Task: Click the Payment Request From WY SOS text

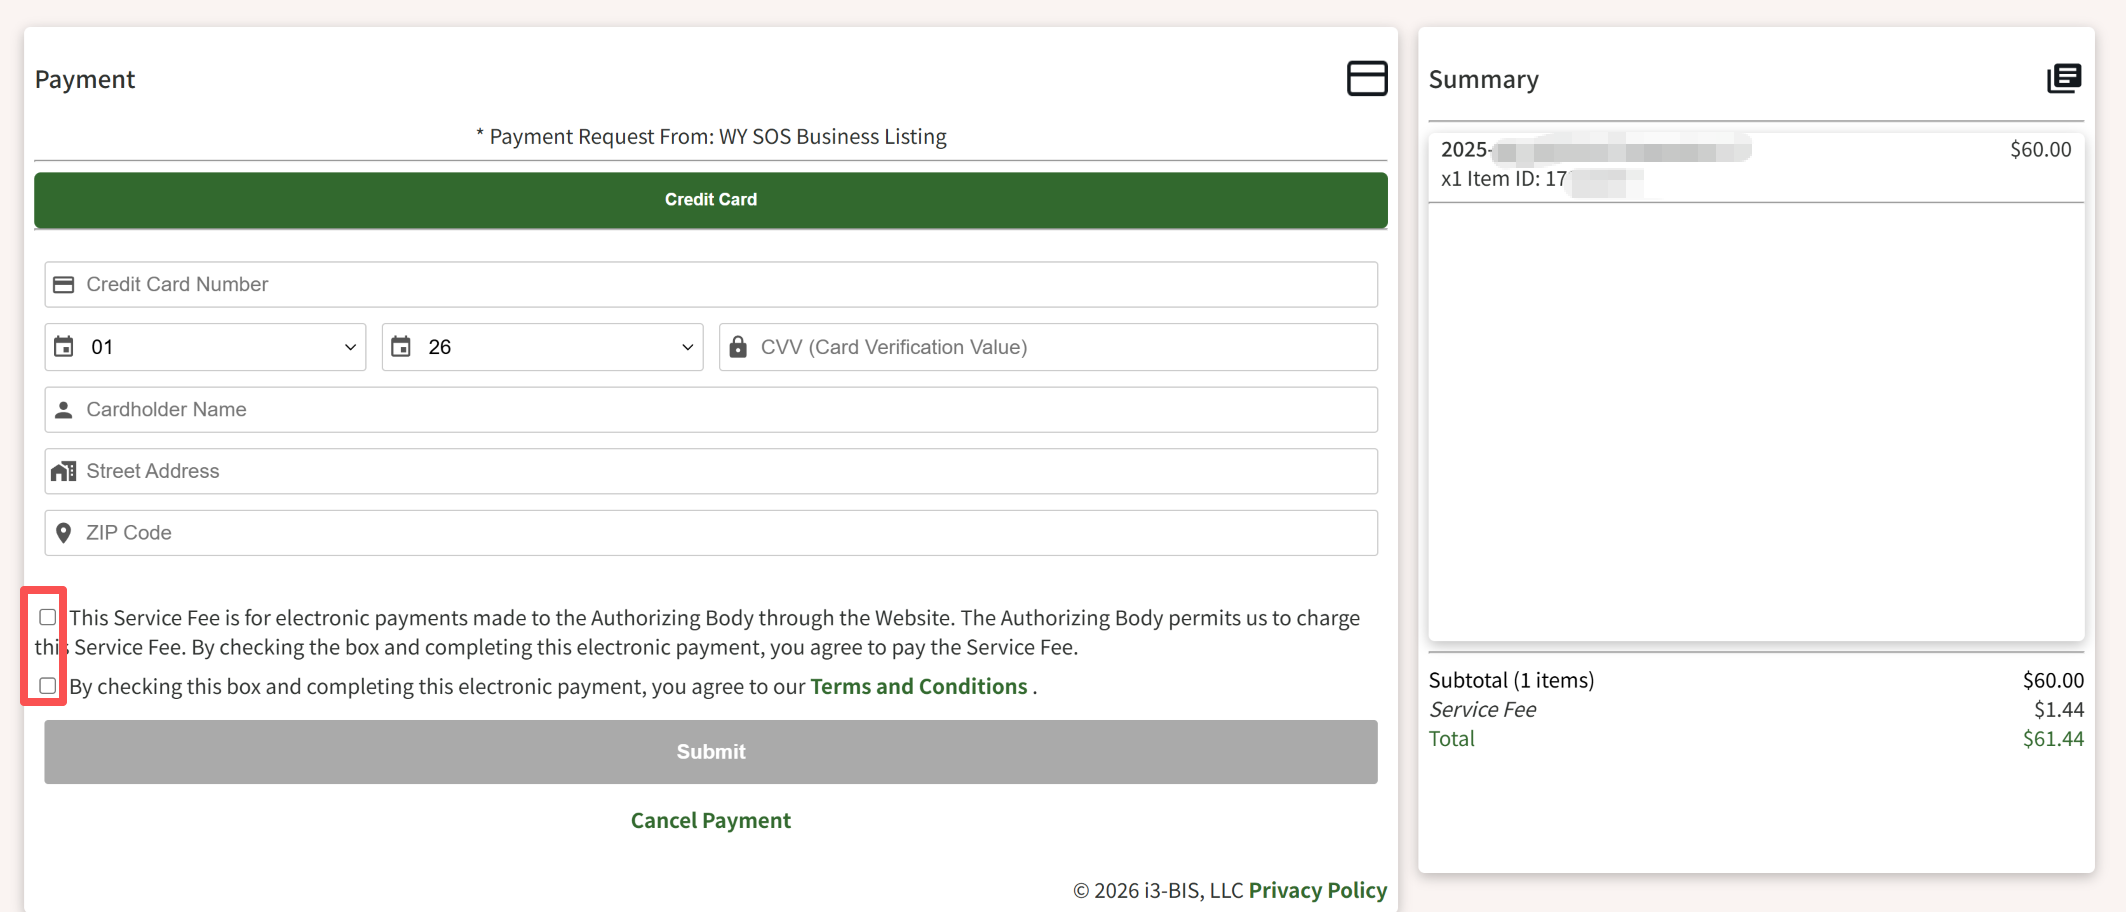Action: (711, 137)
